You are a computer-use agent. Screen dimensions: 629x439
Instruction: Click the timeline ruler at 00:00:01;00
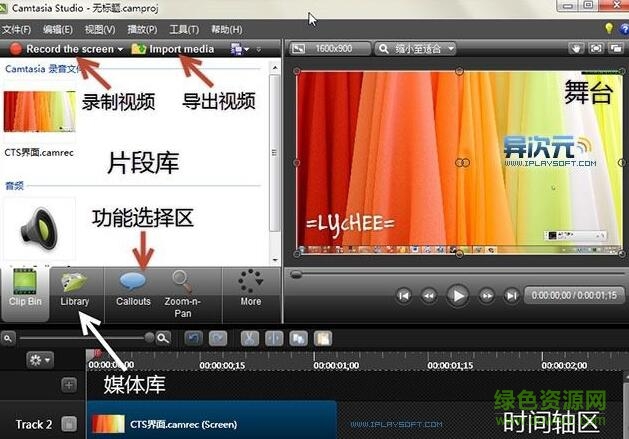tap(336, 365)
